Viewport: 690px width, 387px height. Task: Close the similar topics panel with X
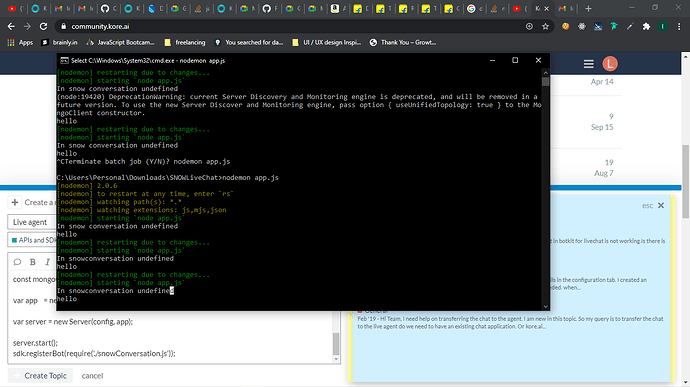(661, 206)
